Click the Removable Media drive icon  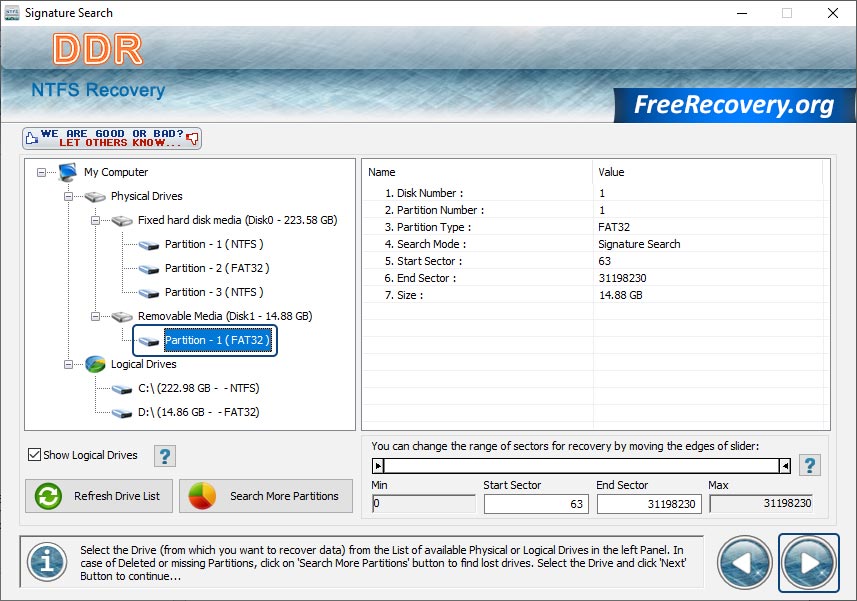point(122,316)
